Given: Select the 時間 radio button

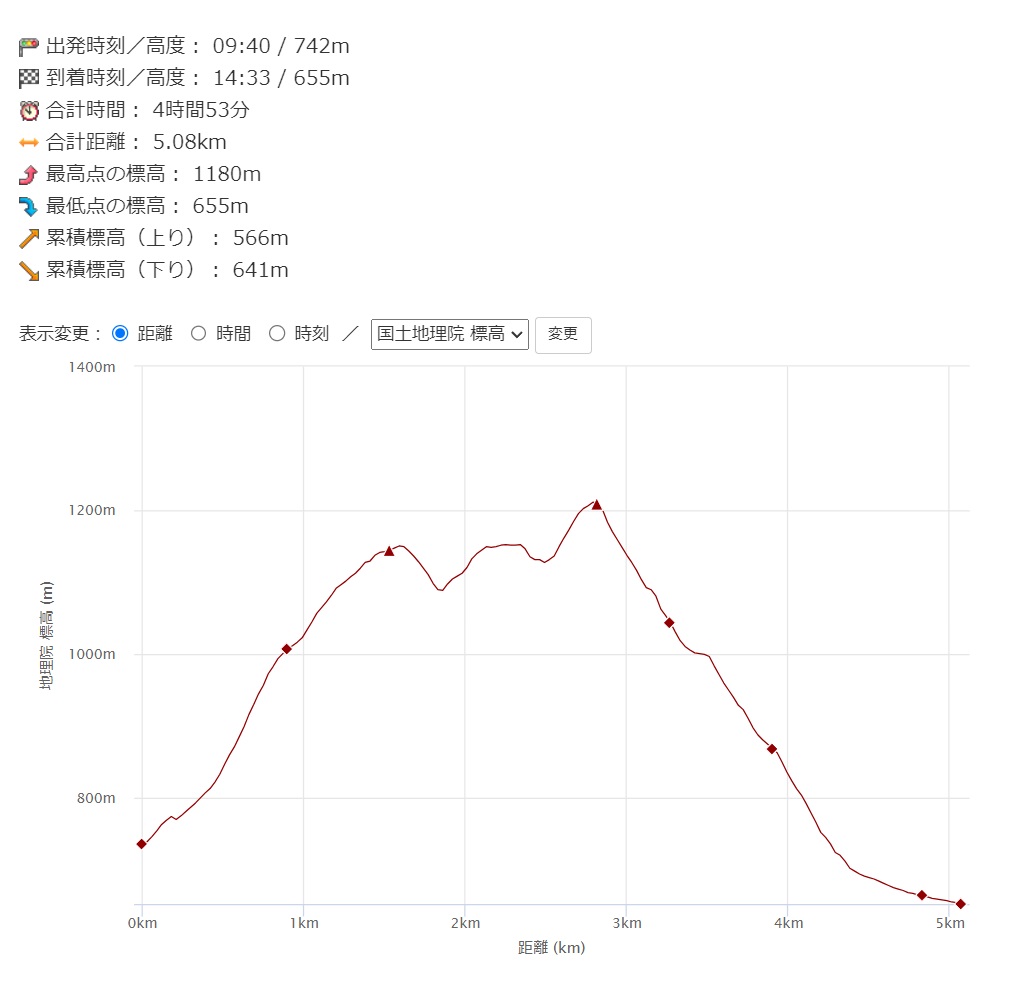Looking at the screenshot, I should click(198, 334).
